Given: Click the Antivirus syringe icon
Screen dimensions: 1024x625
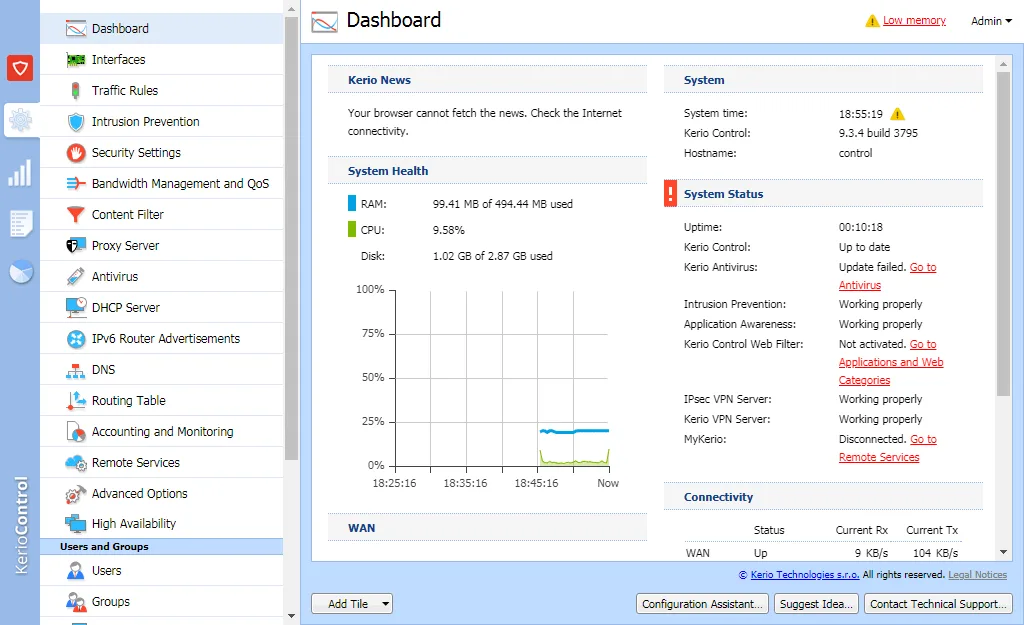Looking at the screenshot, I should tap(76, 276).
